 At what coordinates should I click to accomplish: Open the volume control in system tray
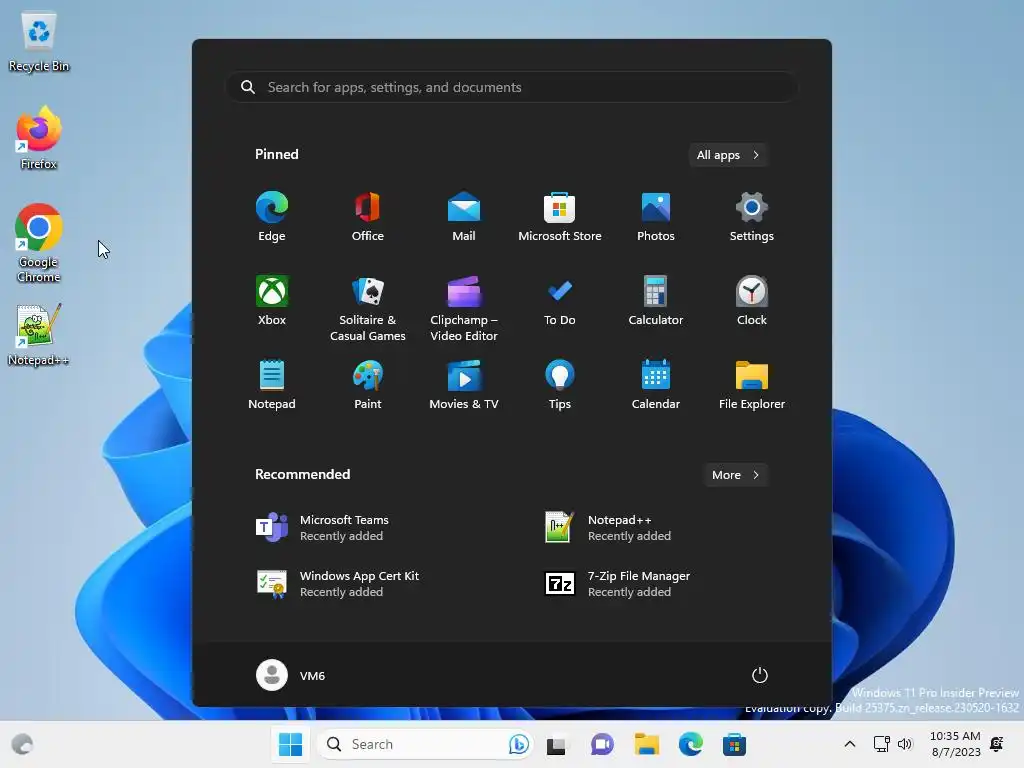coord(905,744)
